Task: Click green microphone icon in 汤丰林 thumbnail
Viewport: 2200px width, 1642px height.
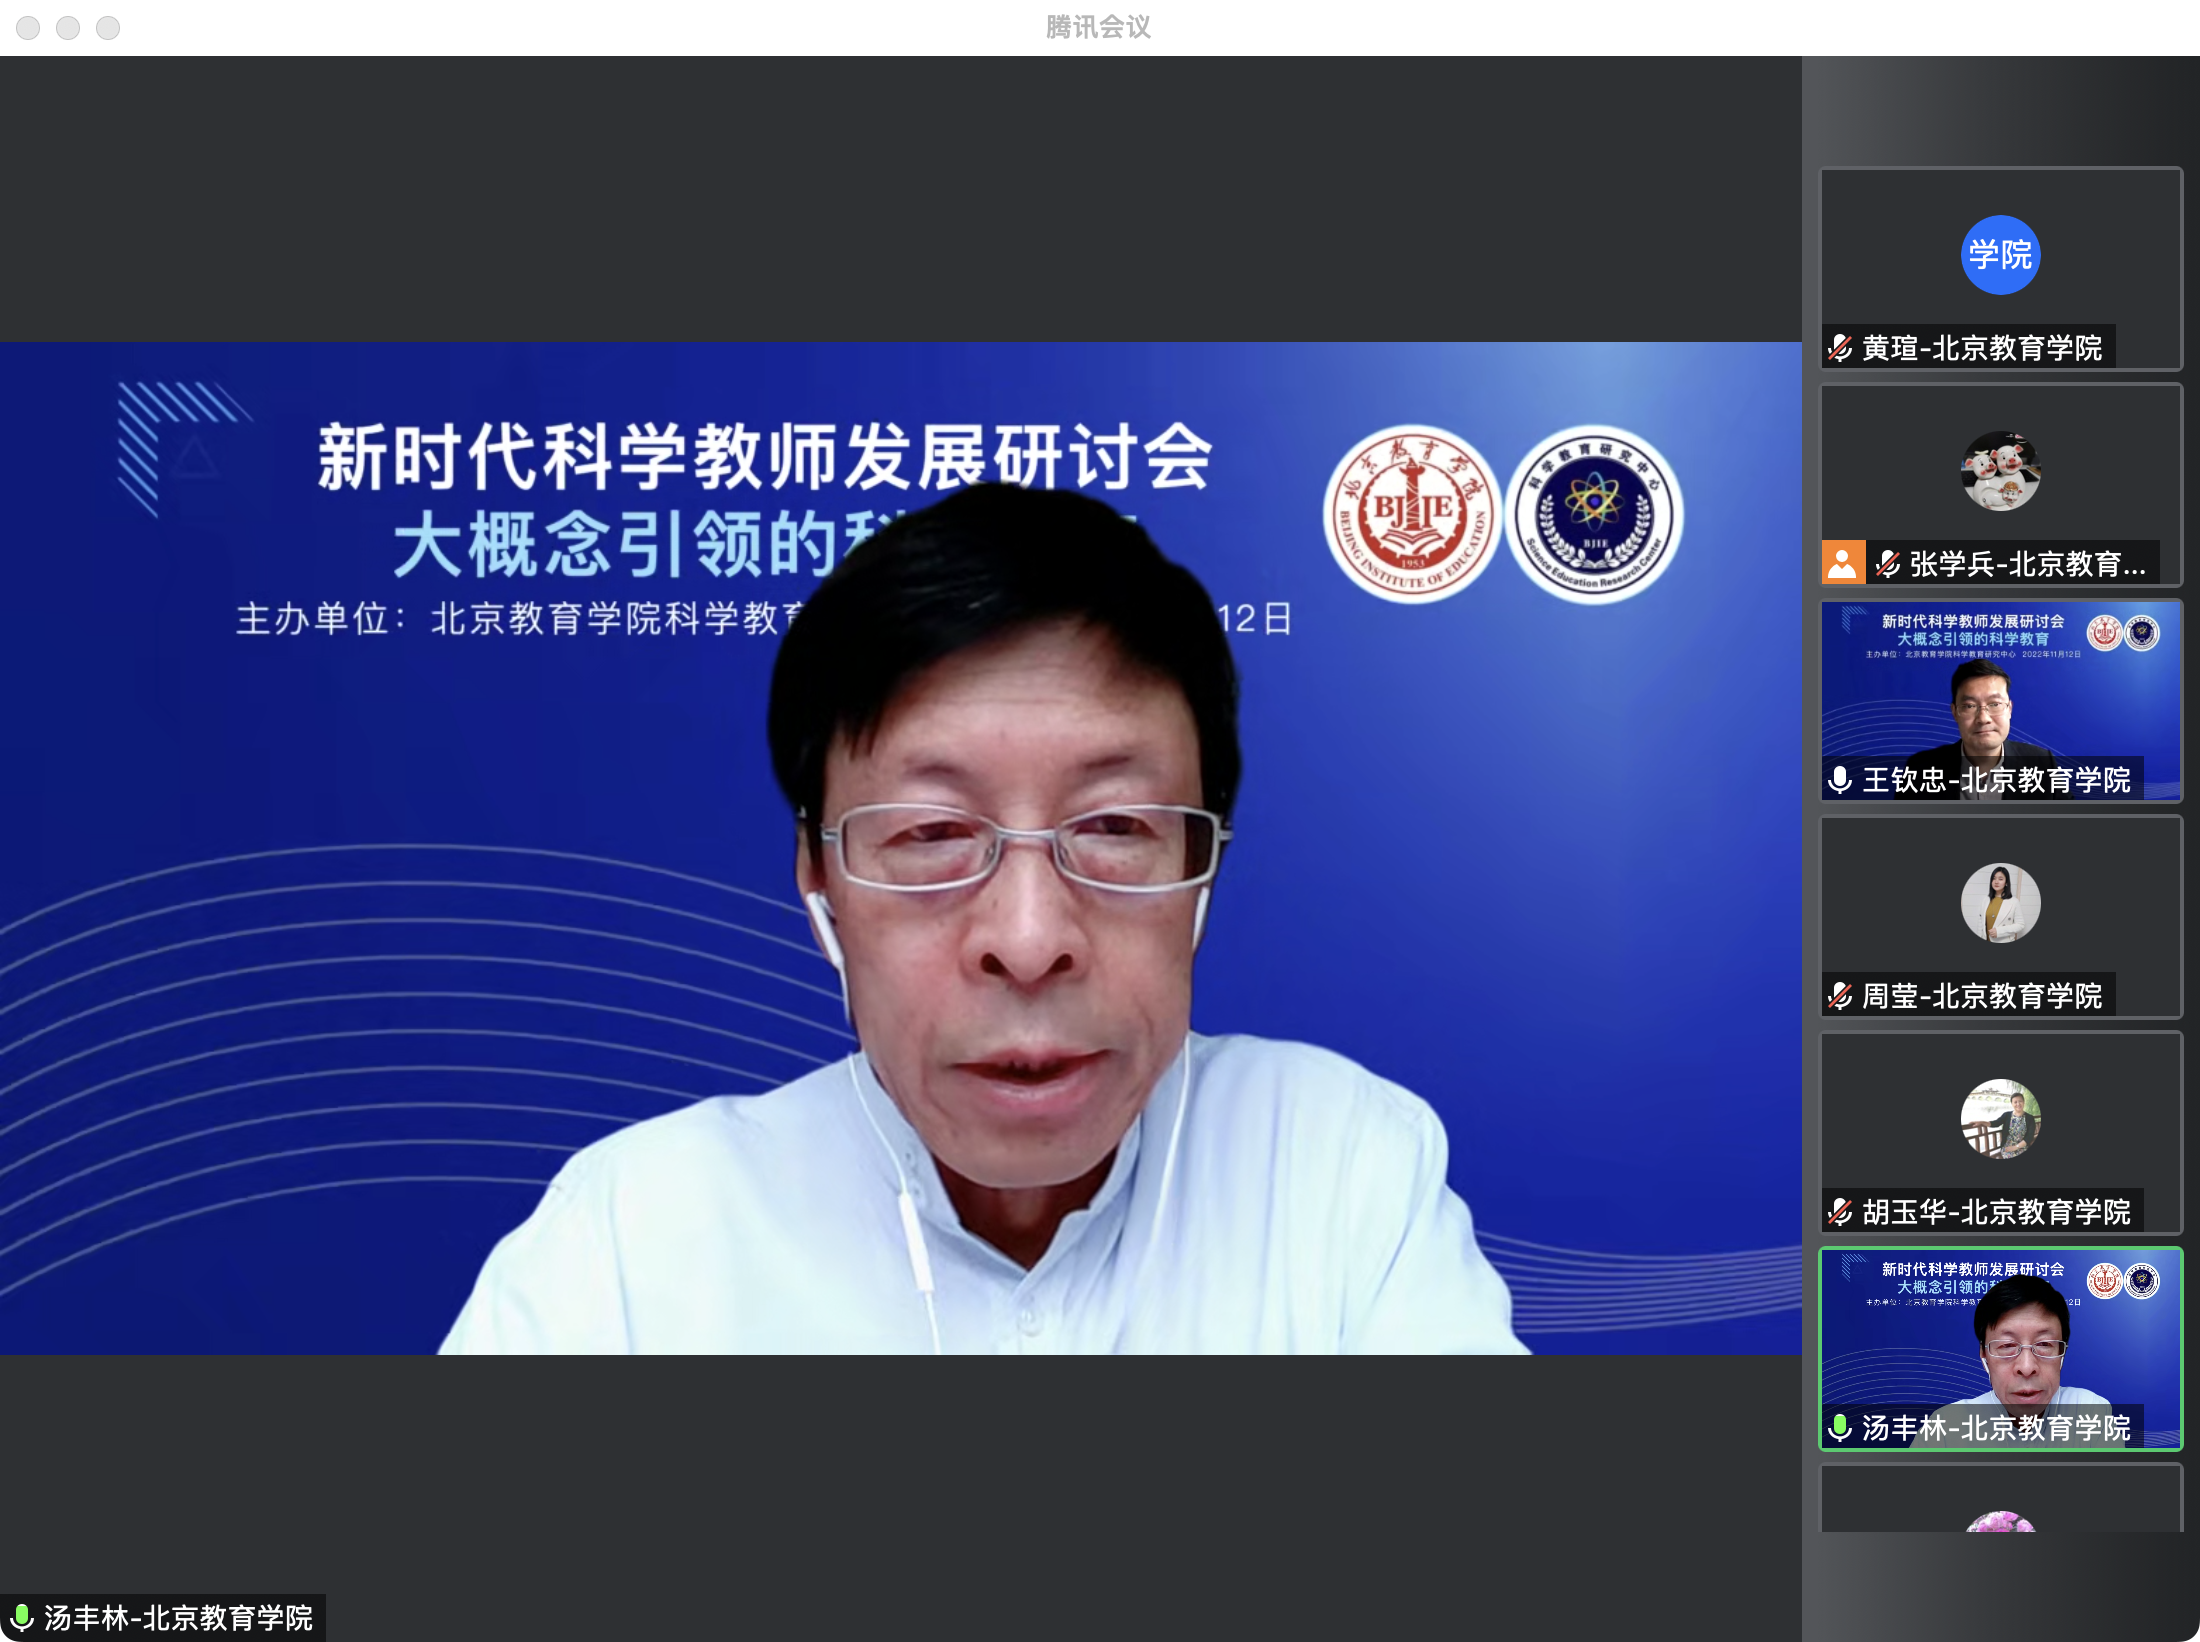Action: coord(1840,1428)
